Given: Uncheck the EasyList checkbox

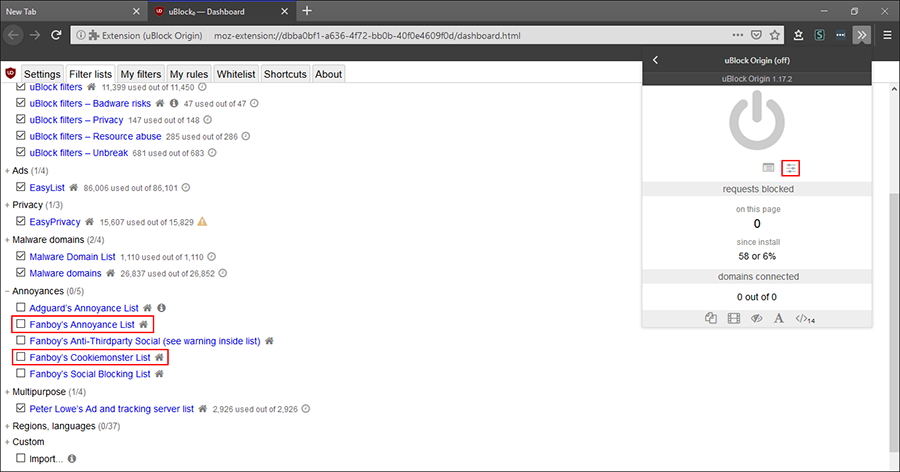Looking at the screenshot, I should point(21,187).
